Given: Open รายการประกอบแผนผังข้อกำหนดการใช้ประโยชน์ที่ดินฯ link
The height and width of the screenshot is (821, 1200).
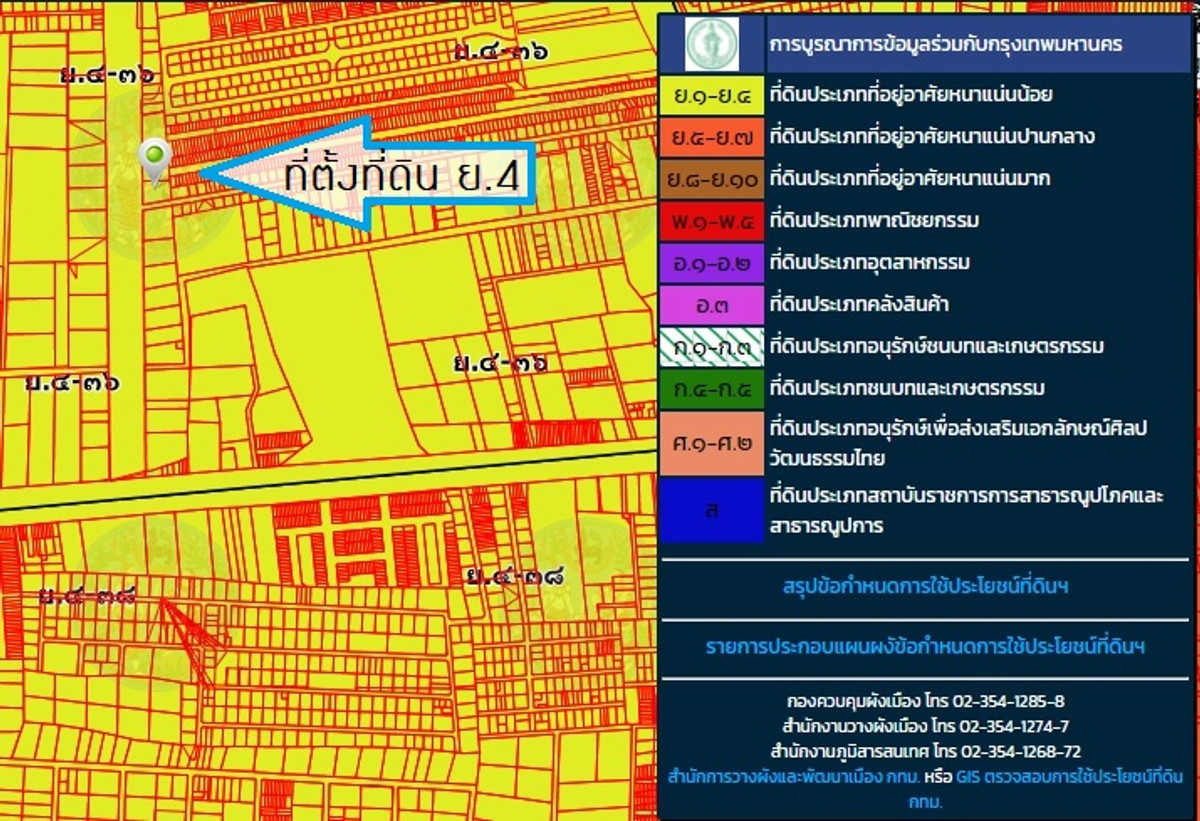Looking at the screenshot, I should (925, 647).
